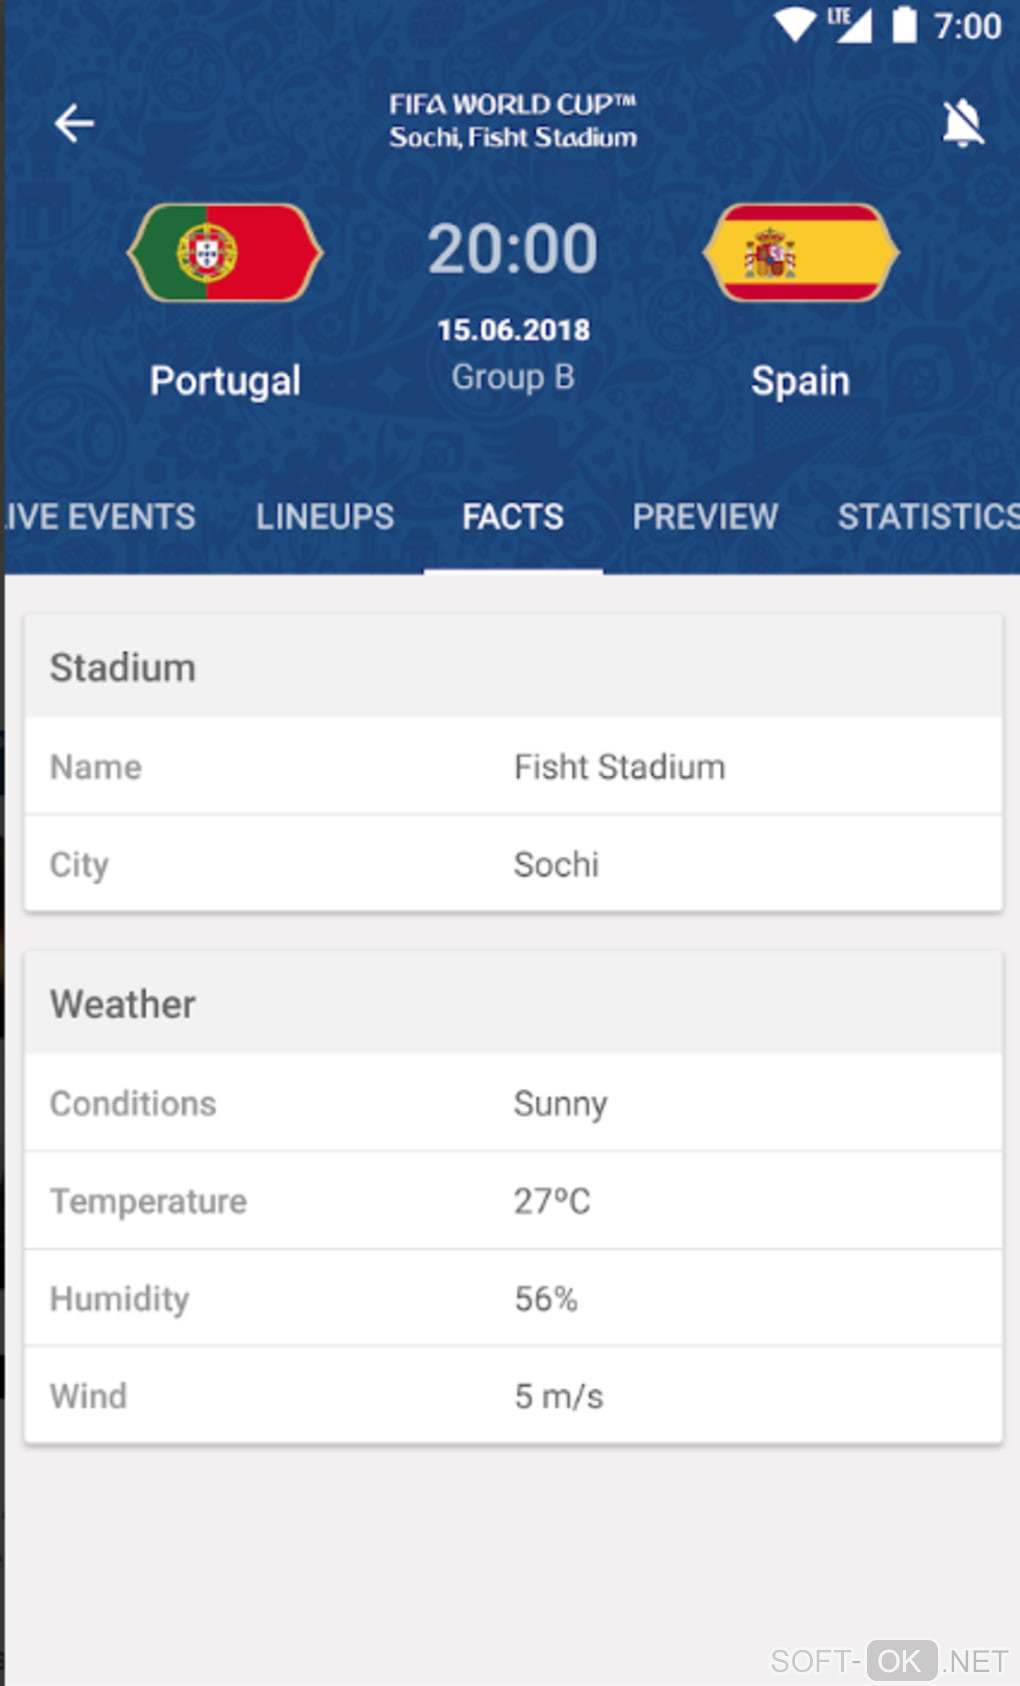Open the Lineups tab

click(x=325, y=517)
